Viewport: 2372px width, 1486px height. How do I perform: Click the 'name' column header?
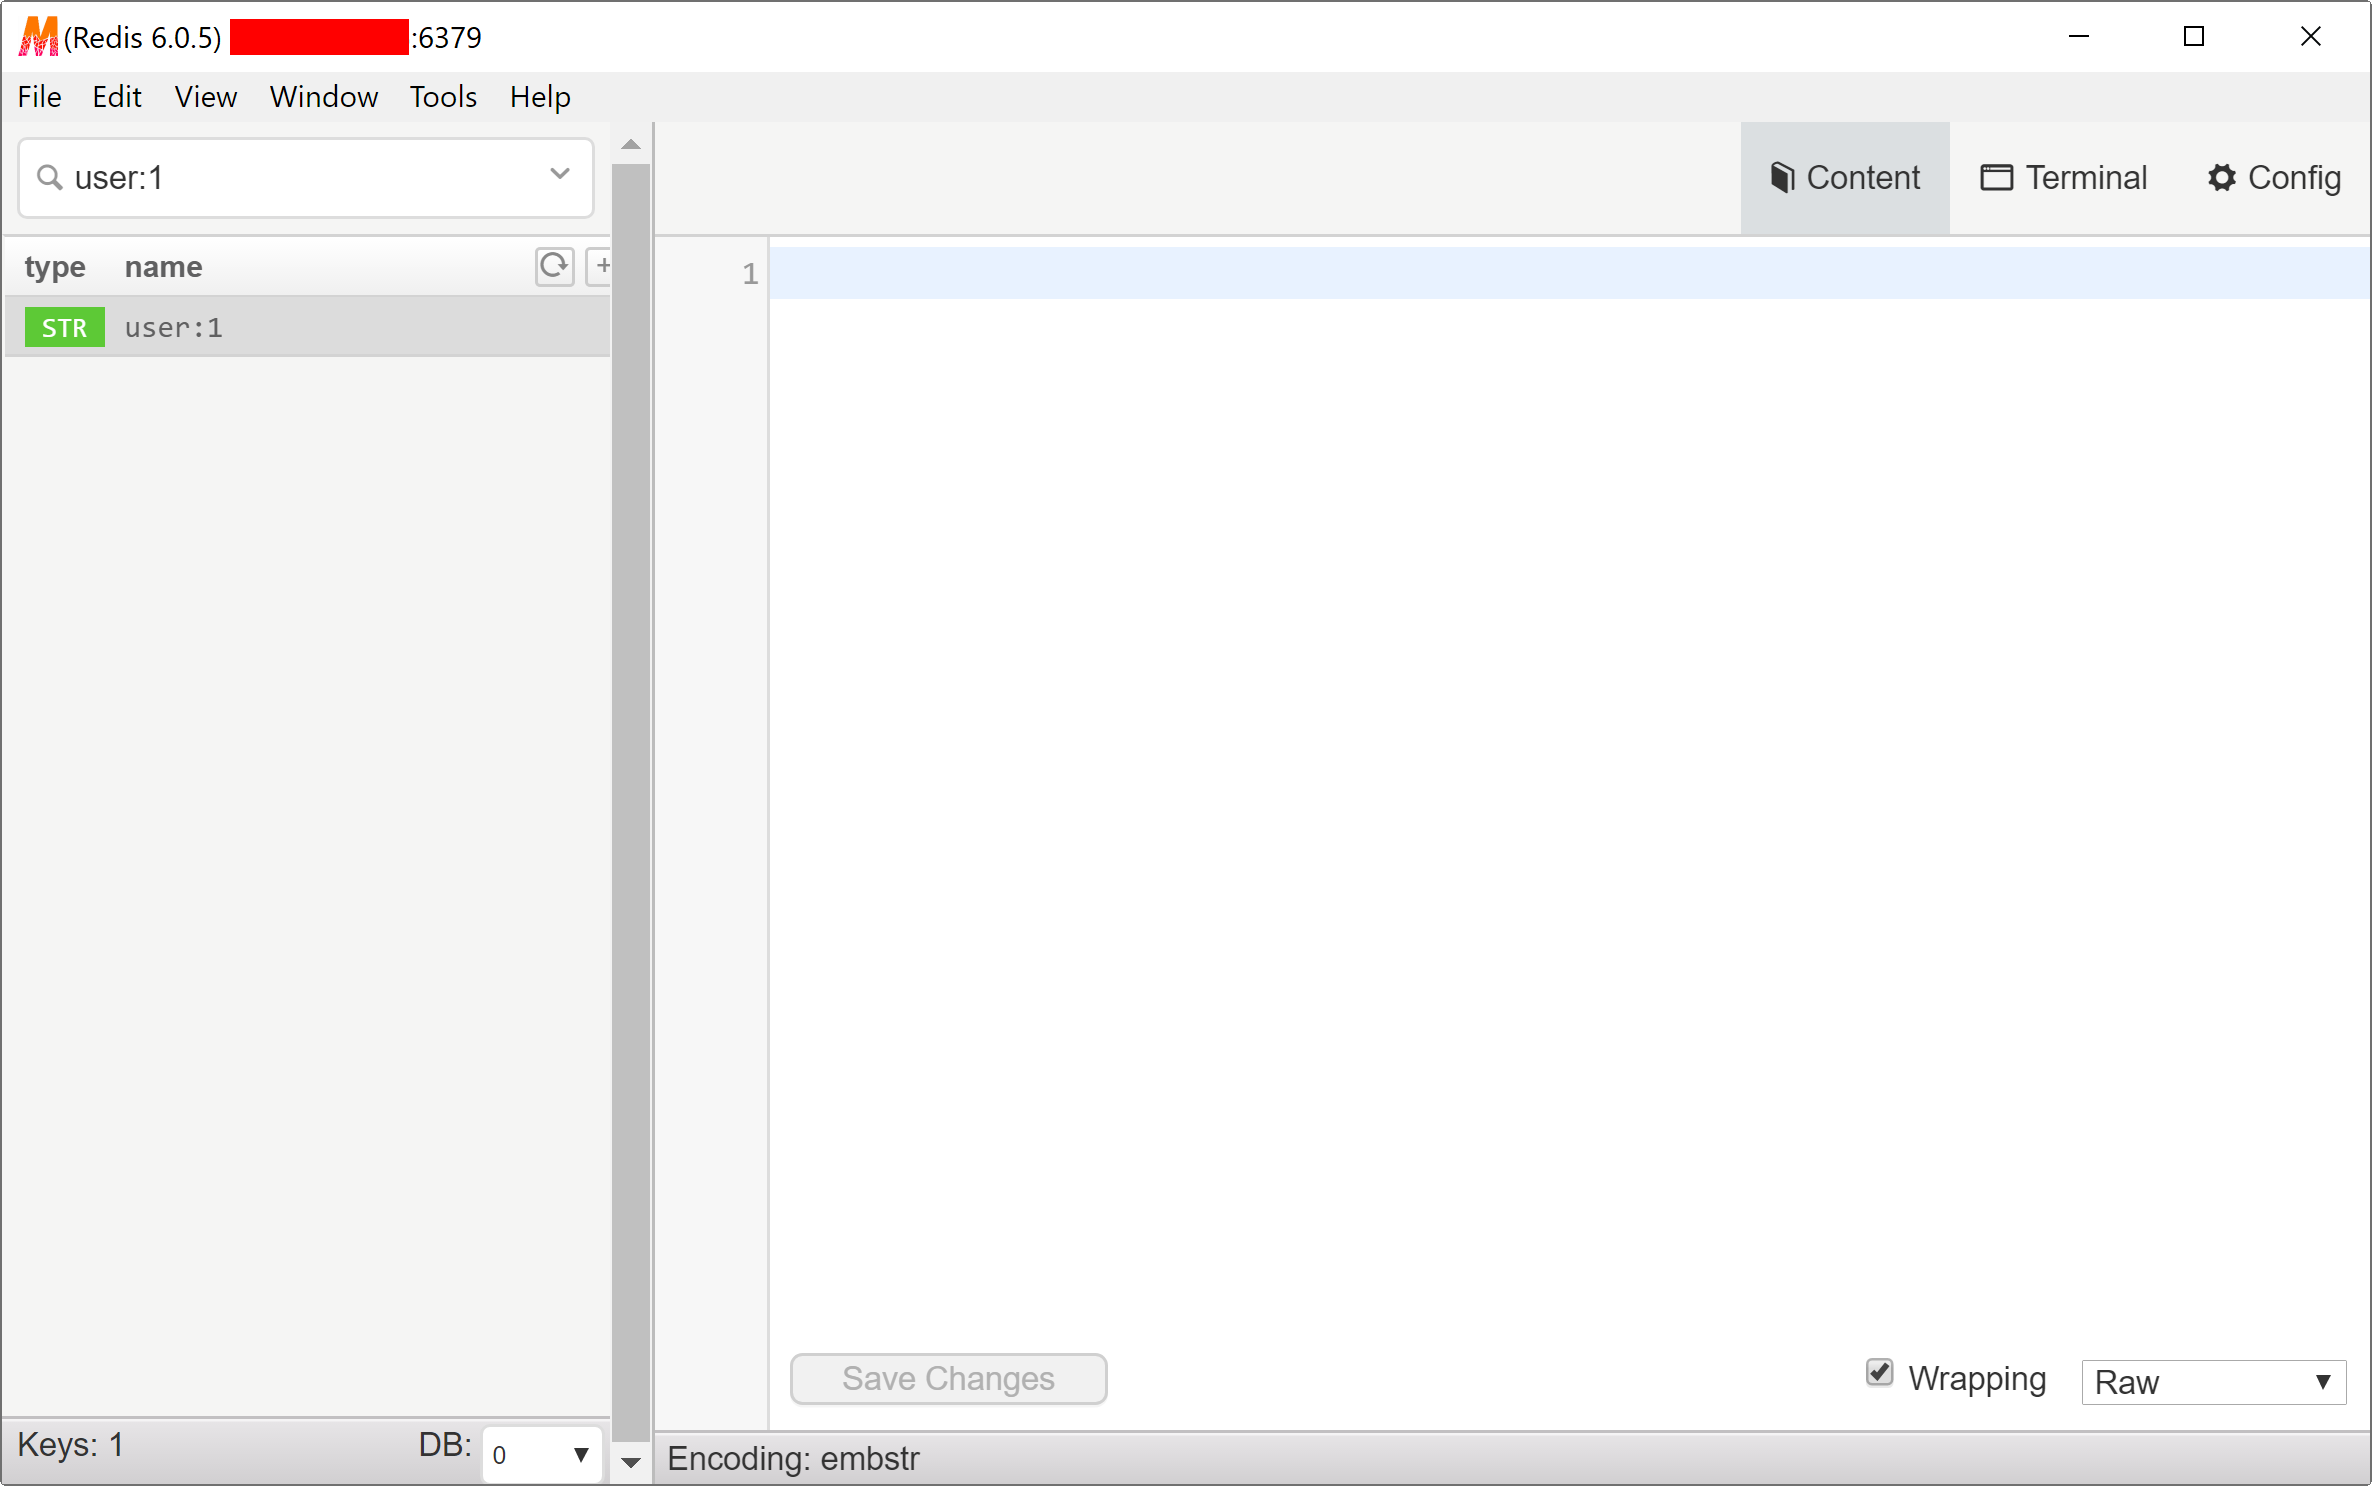(x=163, y=267)
